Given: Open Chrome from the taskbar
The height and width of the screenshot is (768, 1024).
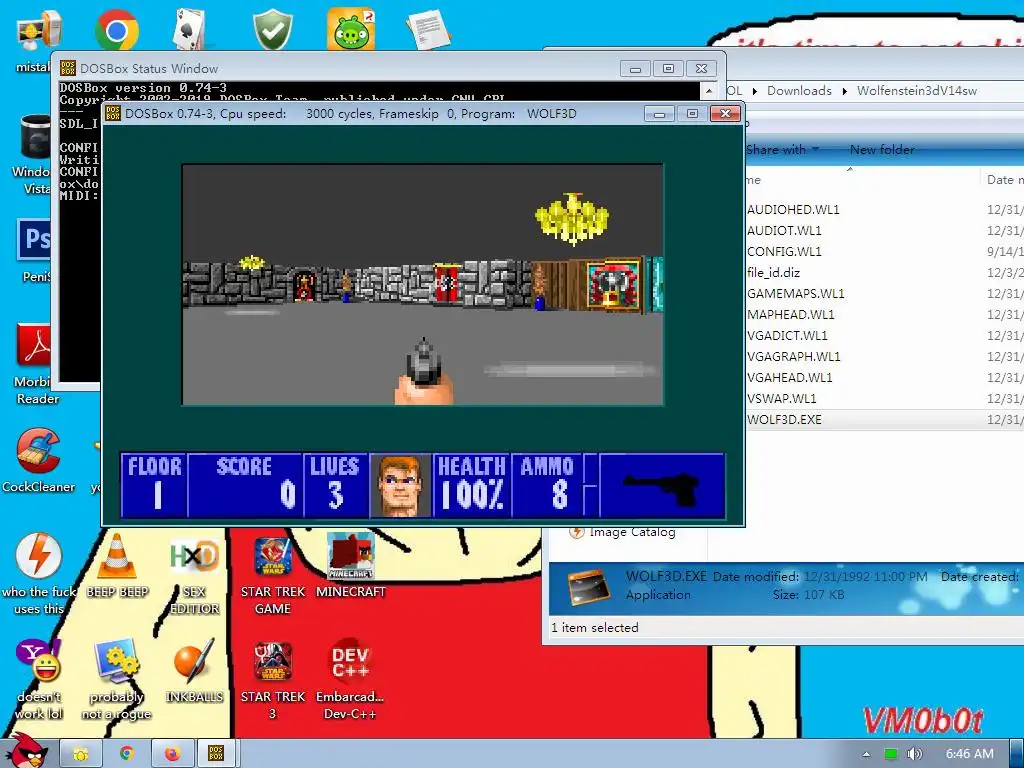Looking at the screenshot, I should [127, 754].
